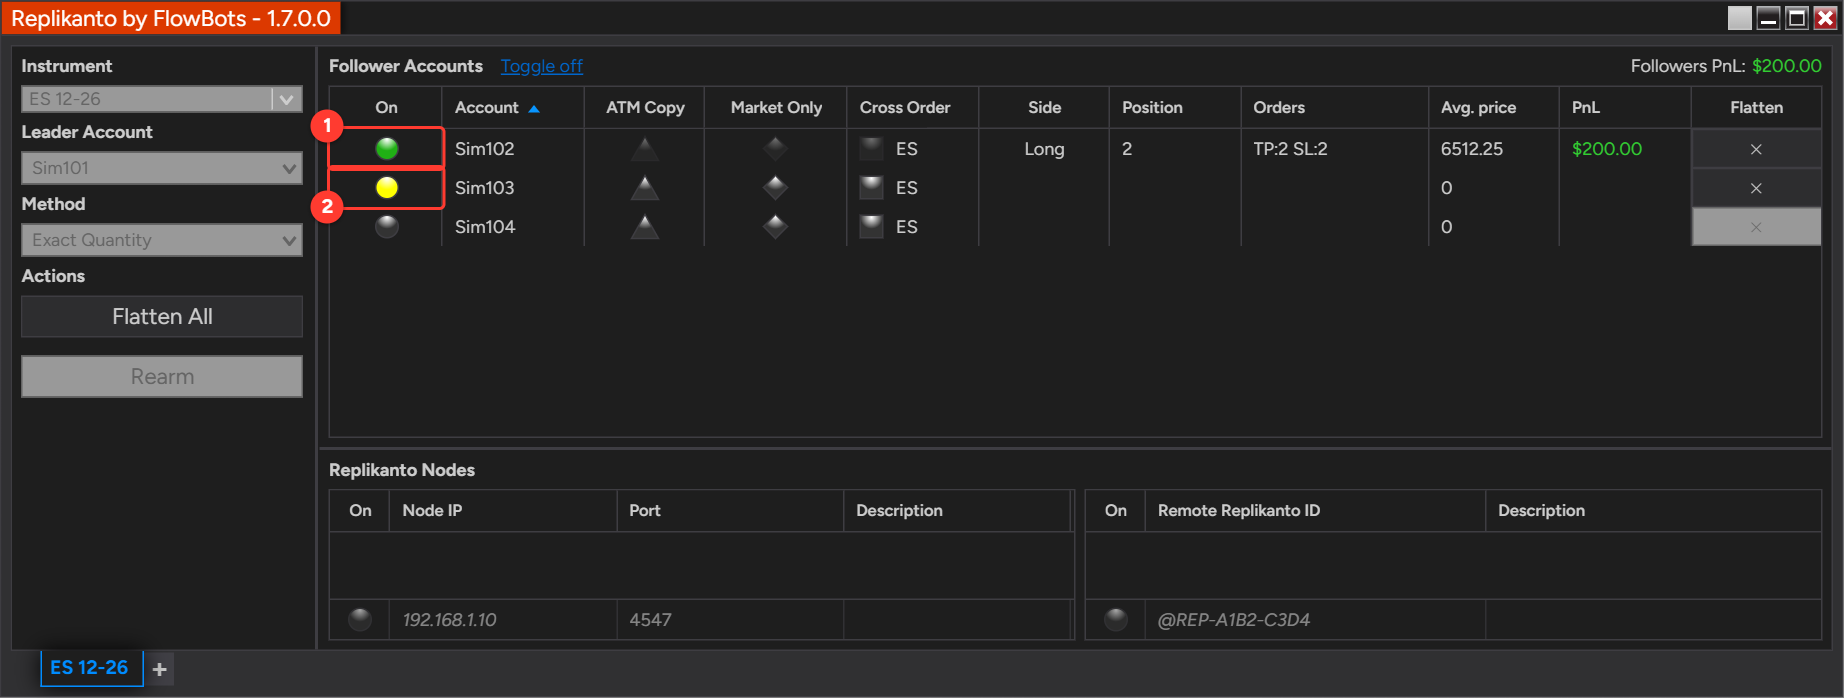Screen dimensions: 1844x698
Task: Check the Cross Order box for Sim104
Action: (x=872, y=227)
